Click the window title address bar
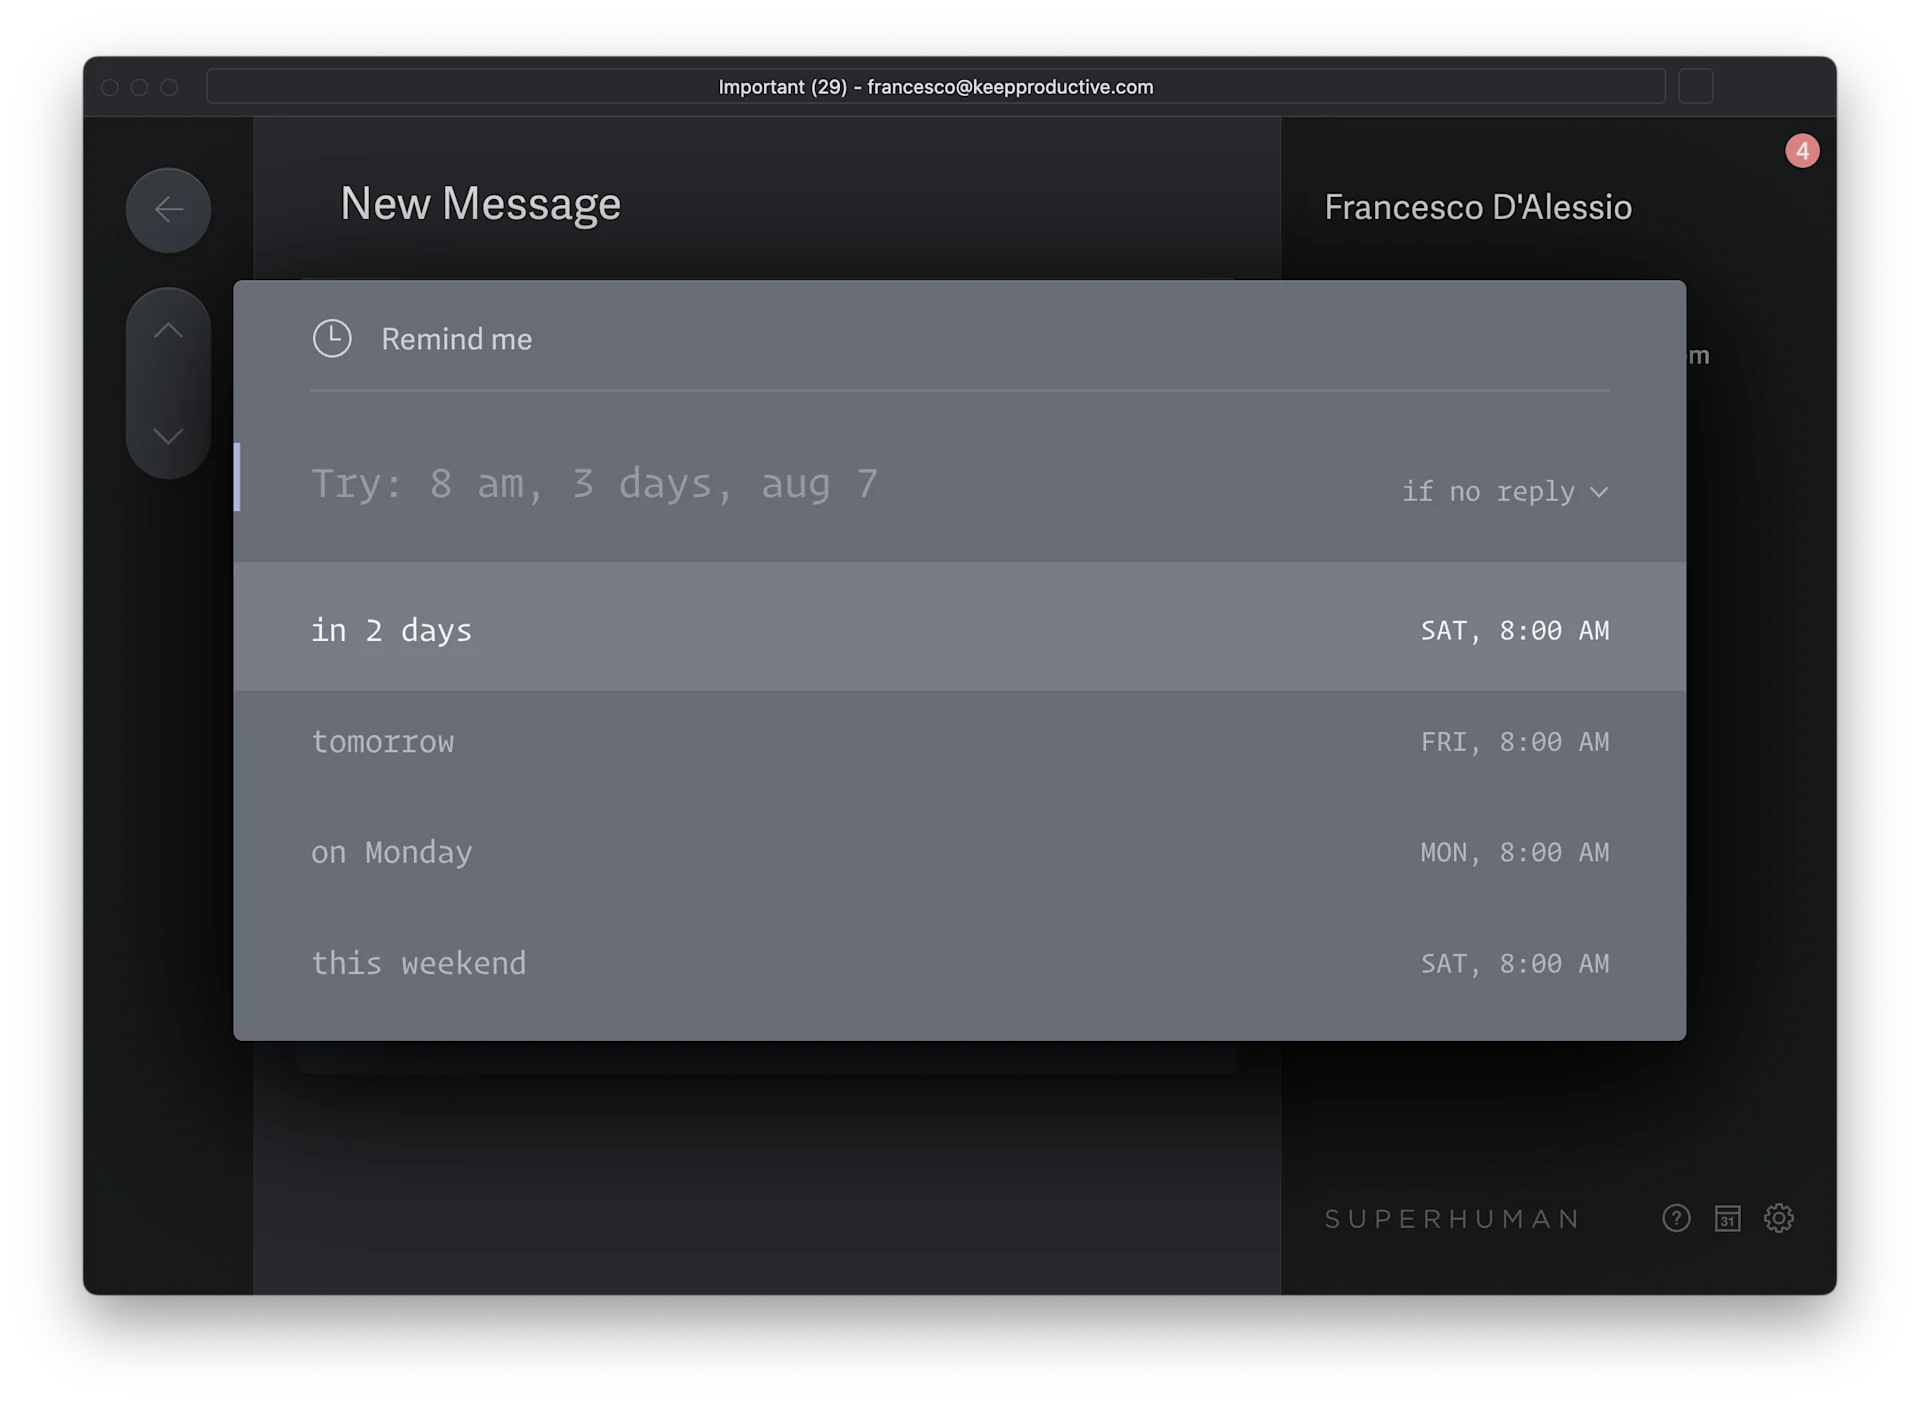1920x1405 pixels. pos(935,87)
